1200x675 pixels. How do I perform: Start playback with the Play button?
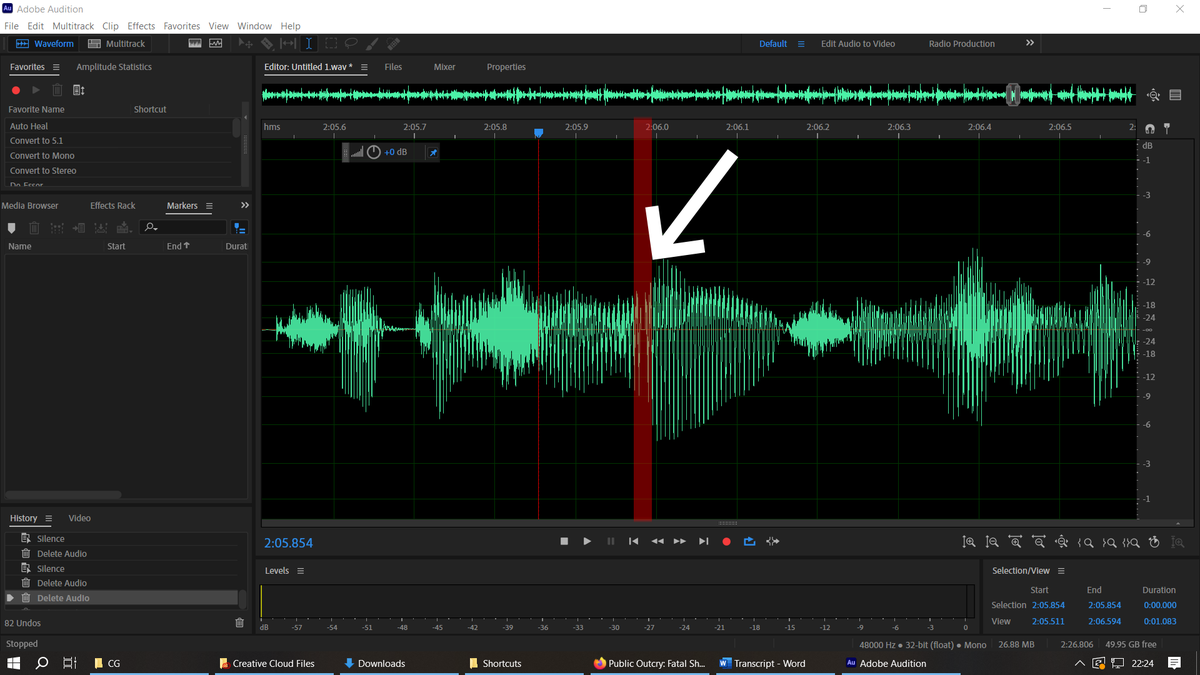[x=587, y=541]
